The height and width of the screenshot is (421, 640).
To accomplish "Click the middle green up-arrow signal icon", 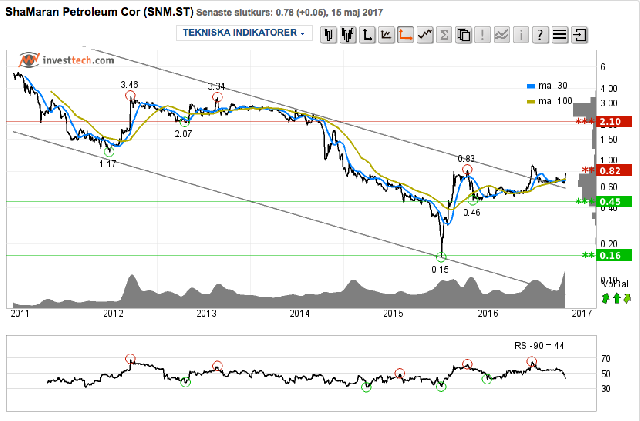I will point(617,298).
